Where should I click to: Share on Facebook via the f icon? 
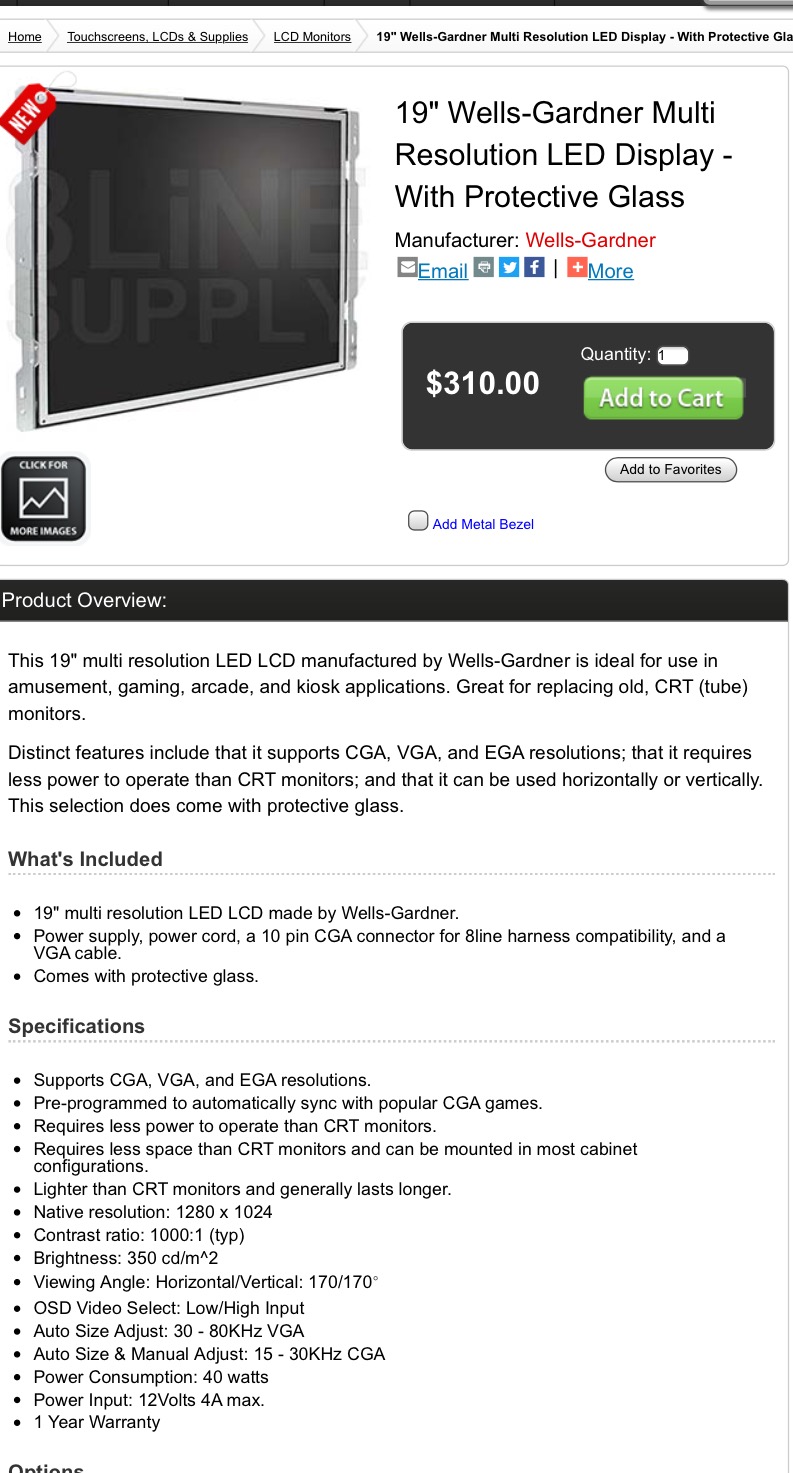click(534, 268)
